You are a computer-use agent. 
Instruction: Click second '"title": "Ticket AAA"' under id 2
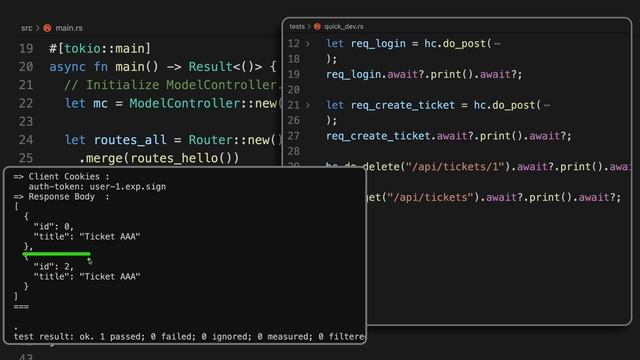coord(87,276)
